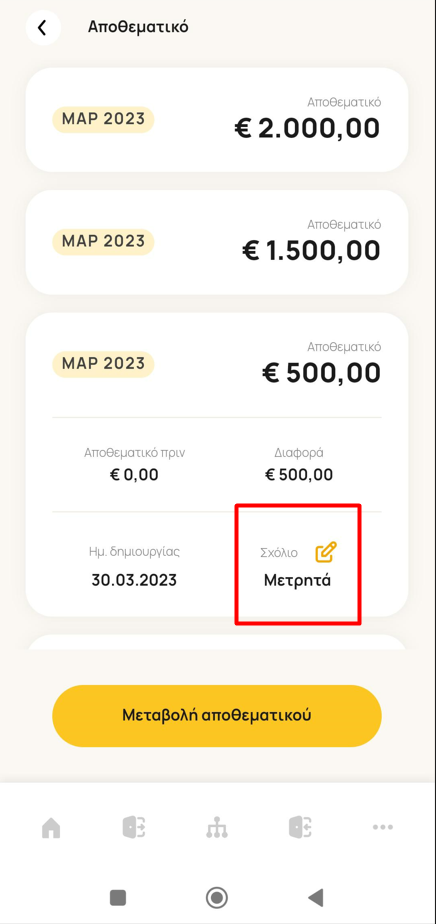
Task: Open the partially visible card below € 500,00
Action: click(x=217, y=642)
